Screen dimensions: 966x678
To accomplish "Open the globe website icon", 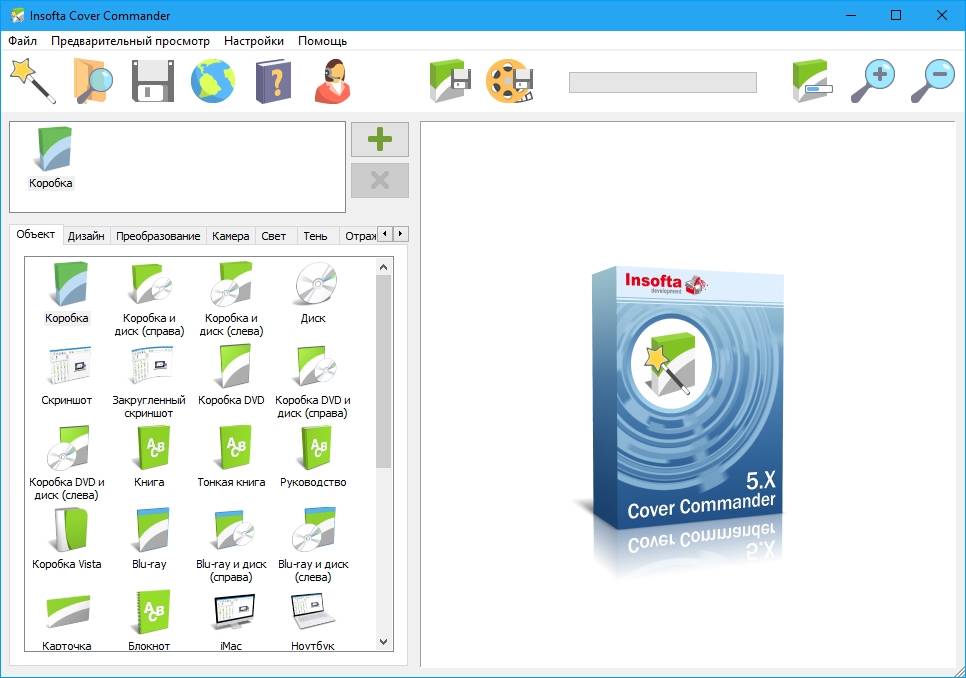I will click(213, 81).
